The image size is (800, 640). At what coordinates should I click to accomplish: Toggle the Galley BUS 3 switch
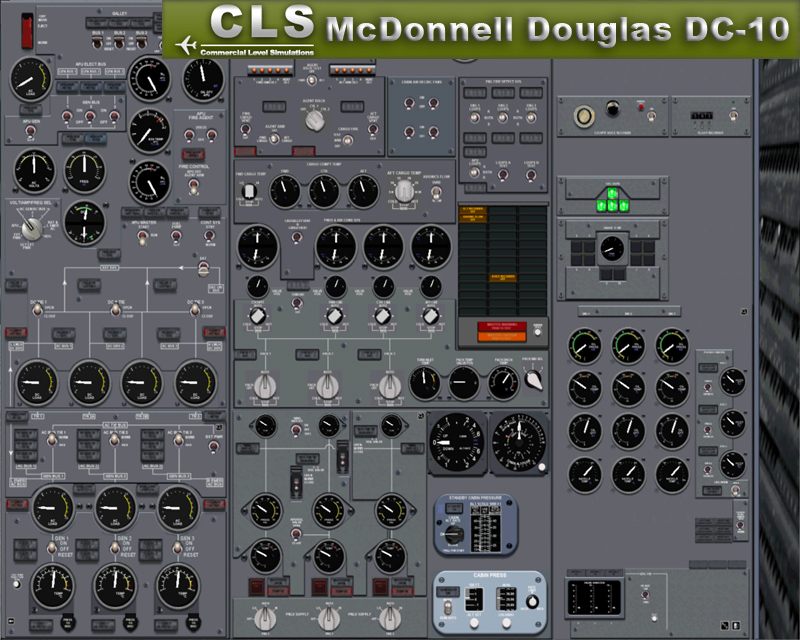coord(142,43)
